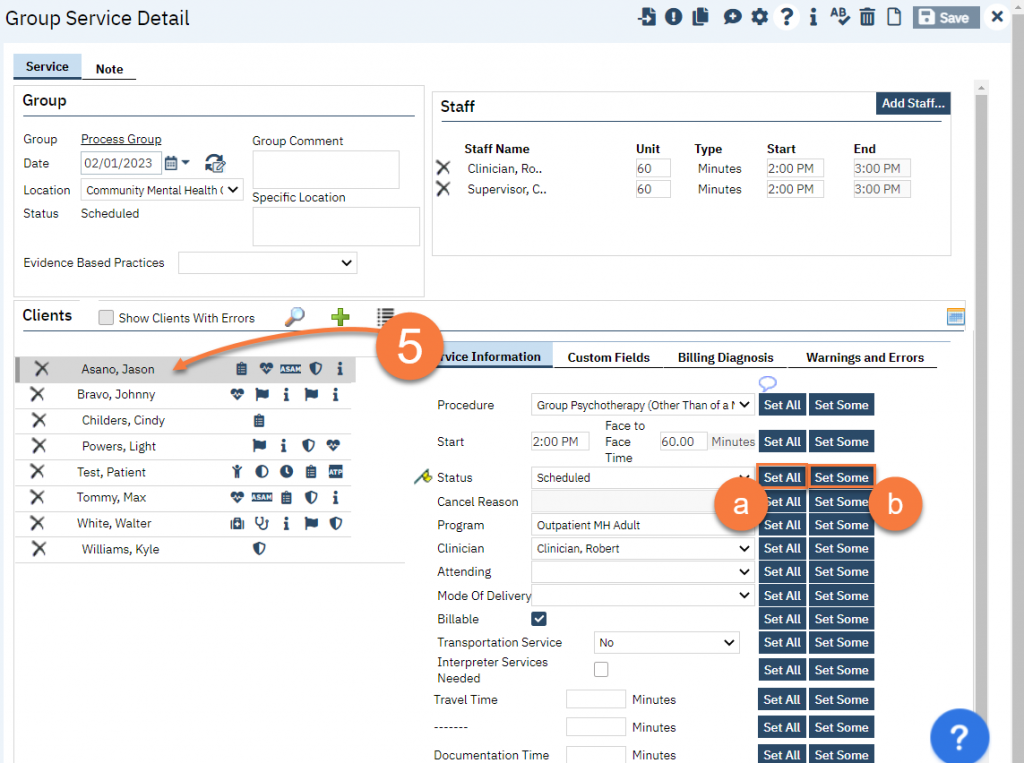Click the spell check icon in toolbar
Screen dimensions: 1024x763
point(840,17)
